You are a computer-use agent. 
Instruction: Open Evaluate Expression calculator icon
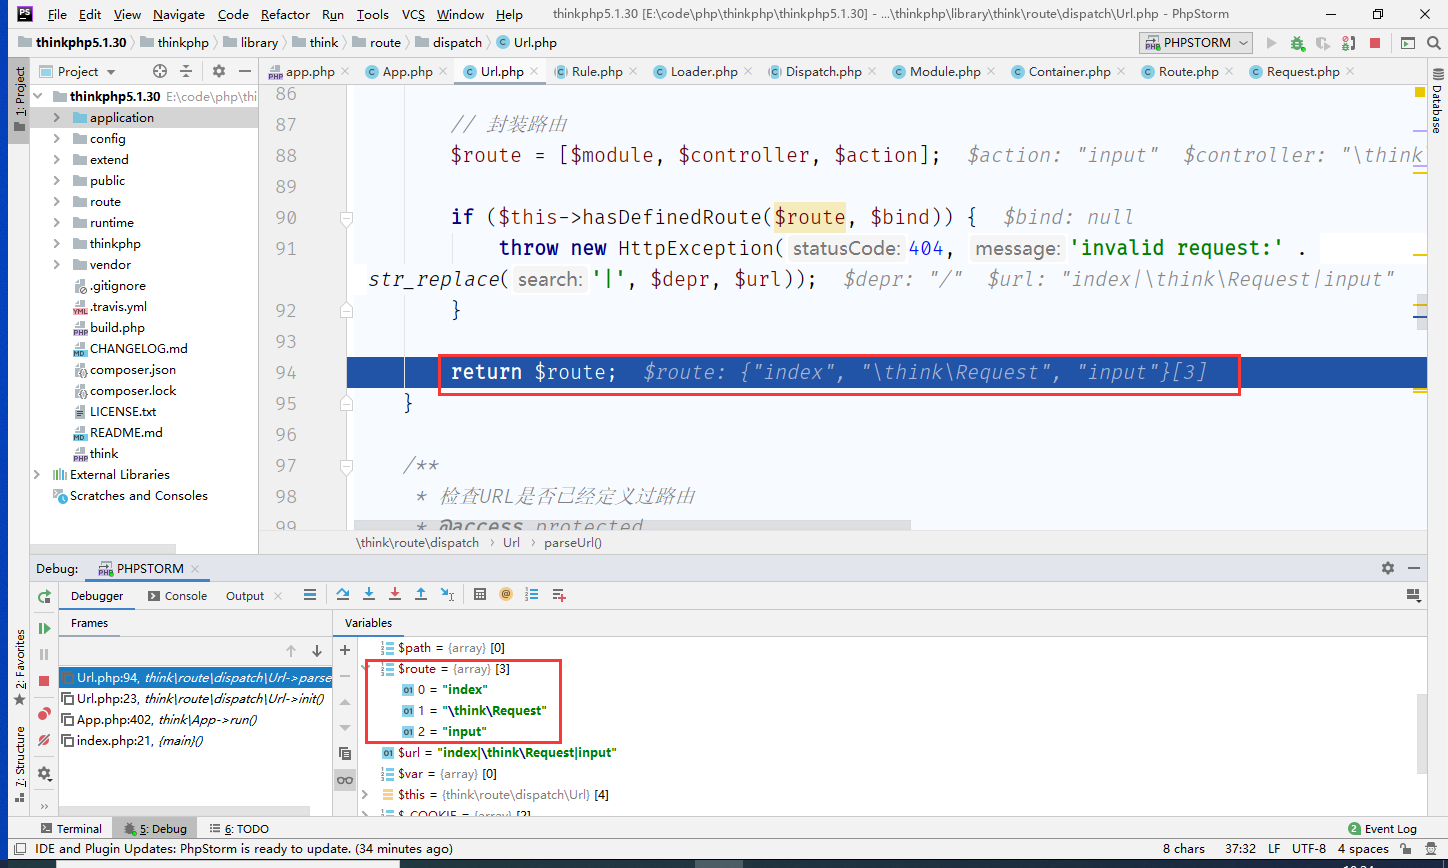480,594
